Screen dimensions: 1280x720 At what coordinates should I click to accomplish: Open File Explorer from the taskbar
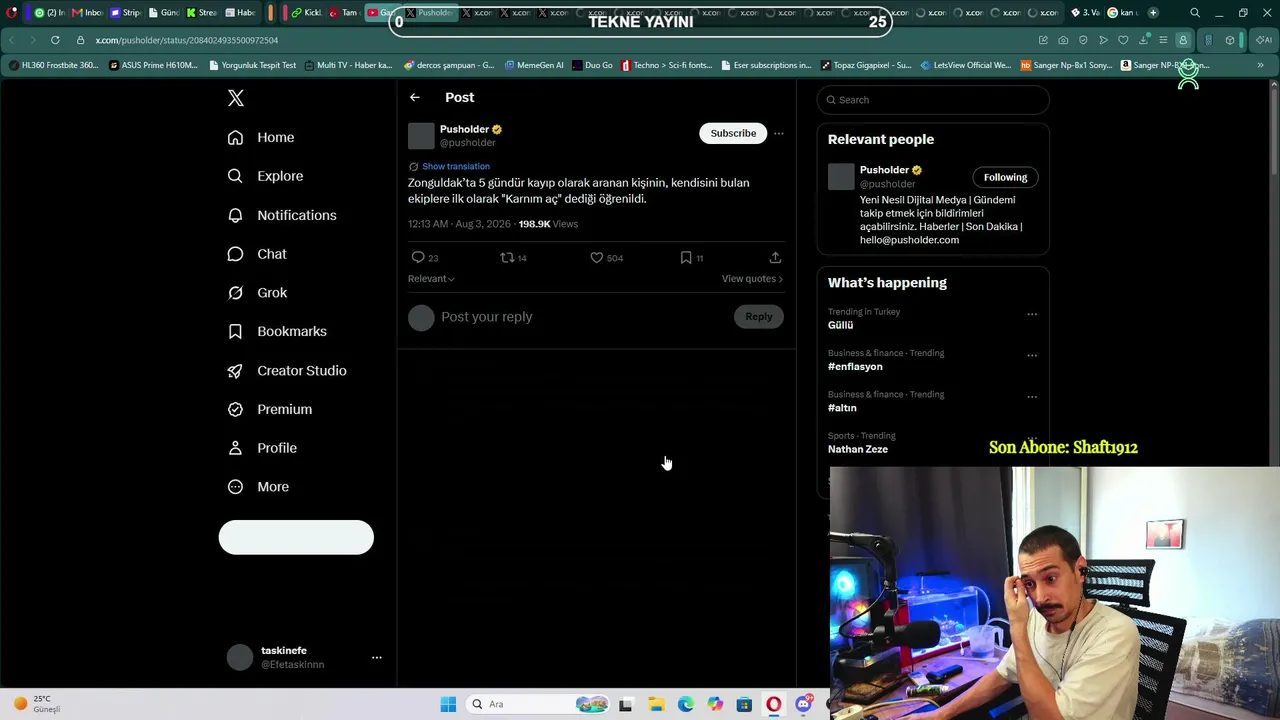coord(656,704)
